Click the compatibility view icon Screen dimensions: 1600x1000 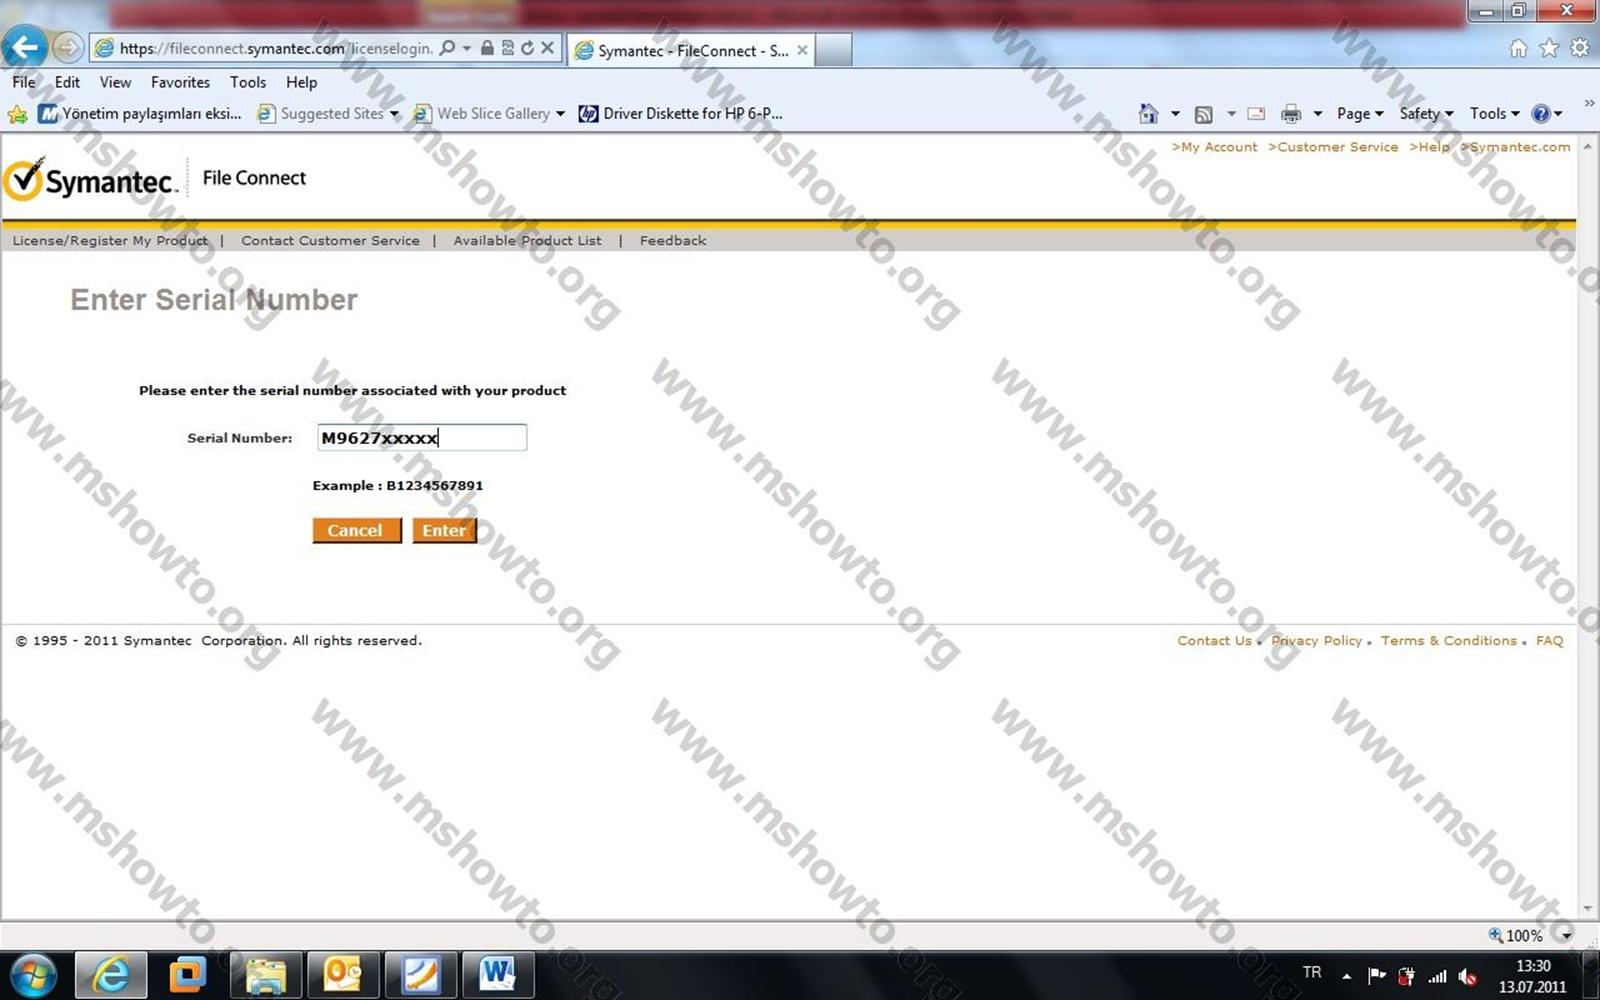[x=508, y=48]
